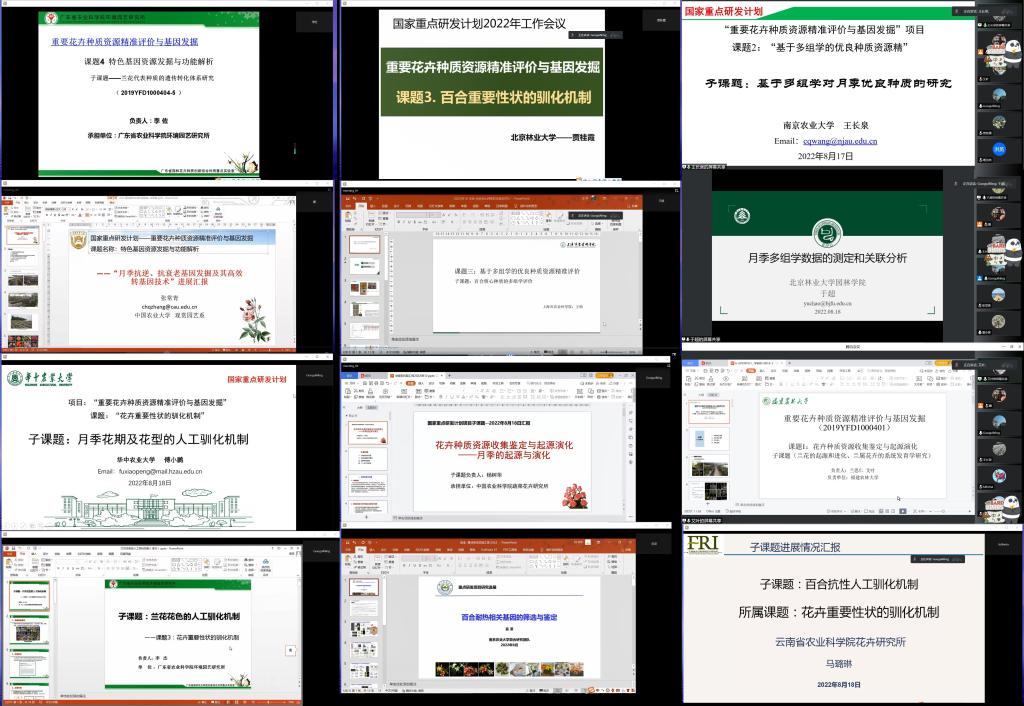Click the 华中农业大学 logo
This screenshot has height=706, width=1024.
[x=40, y=378]
